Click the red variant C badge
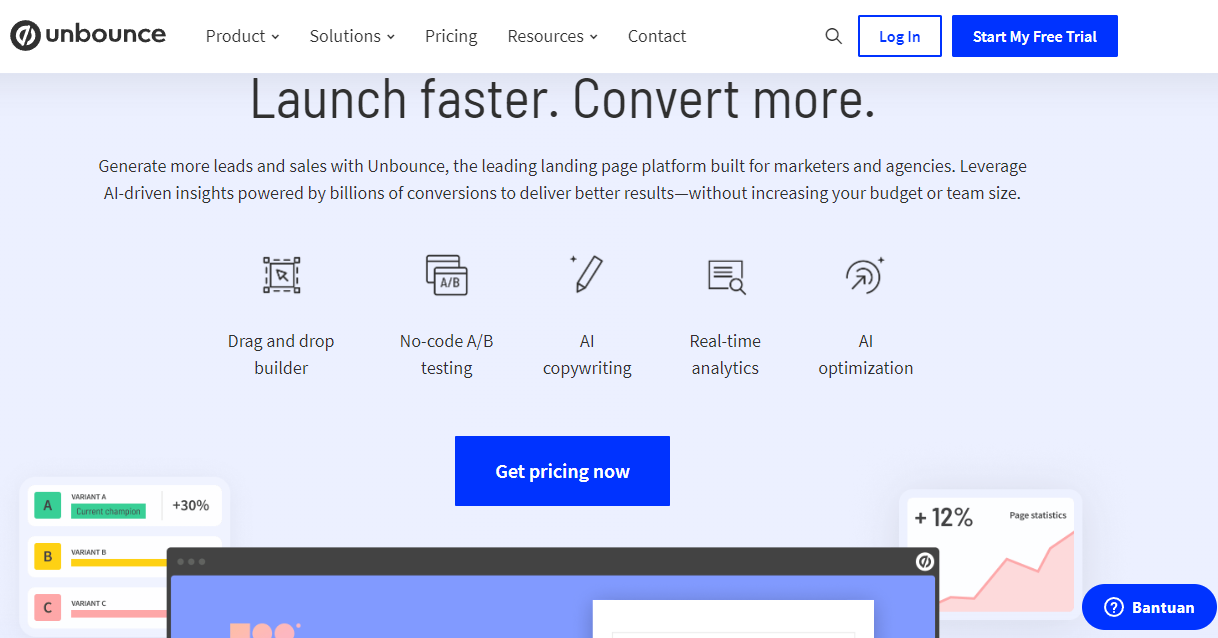The image size is (1218, 638). (47, 606)
